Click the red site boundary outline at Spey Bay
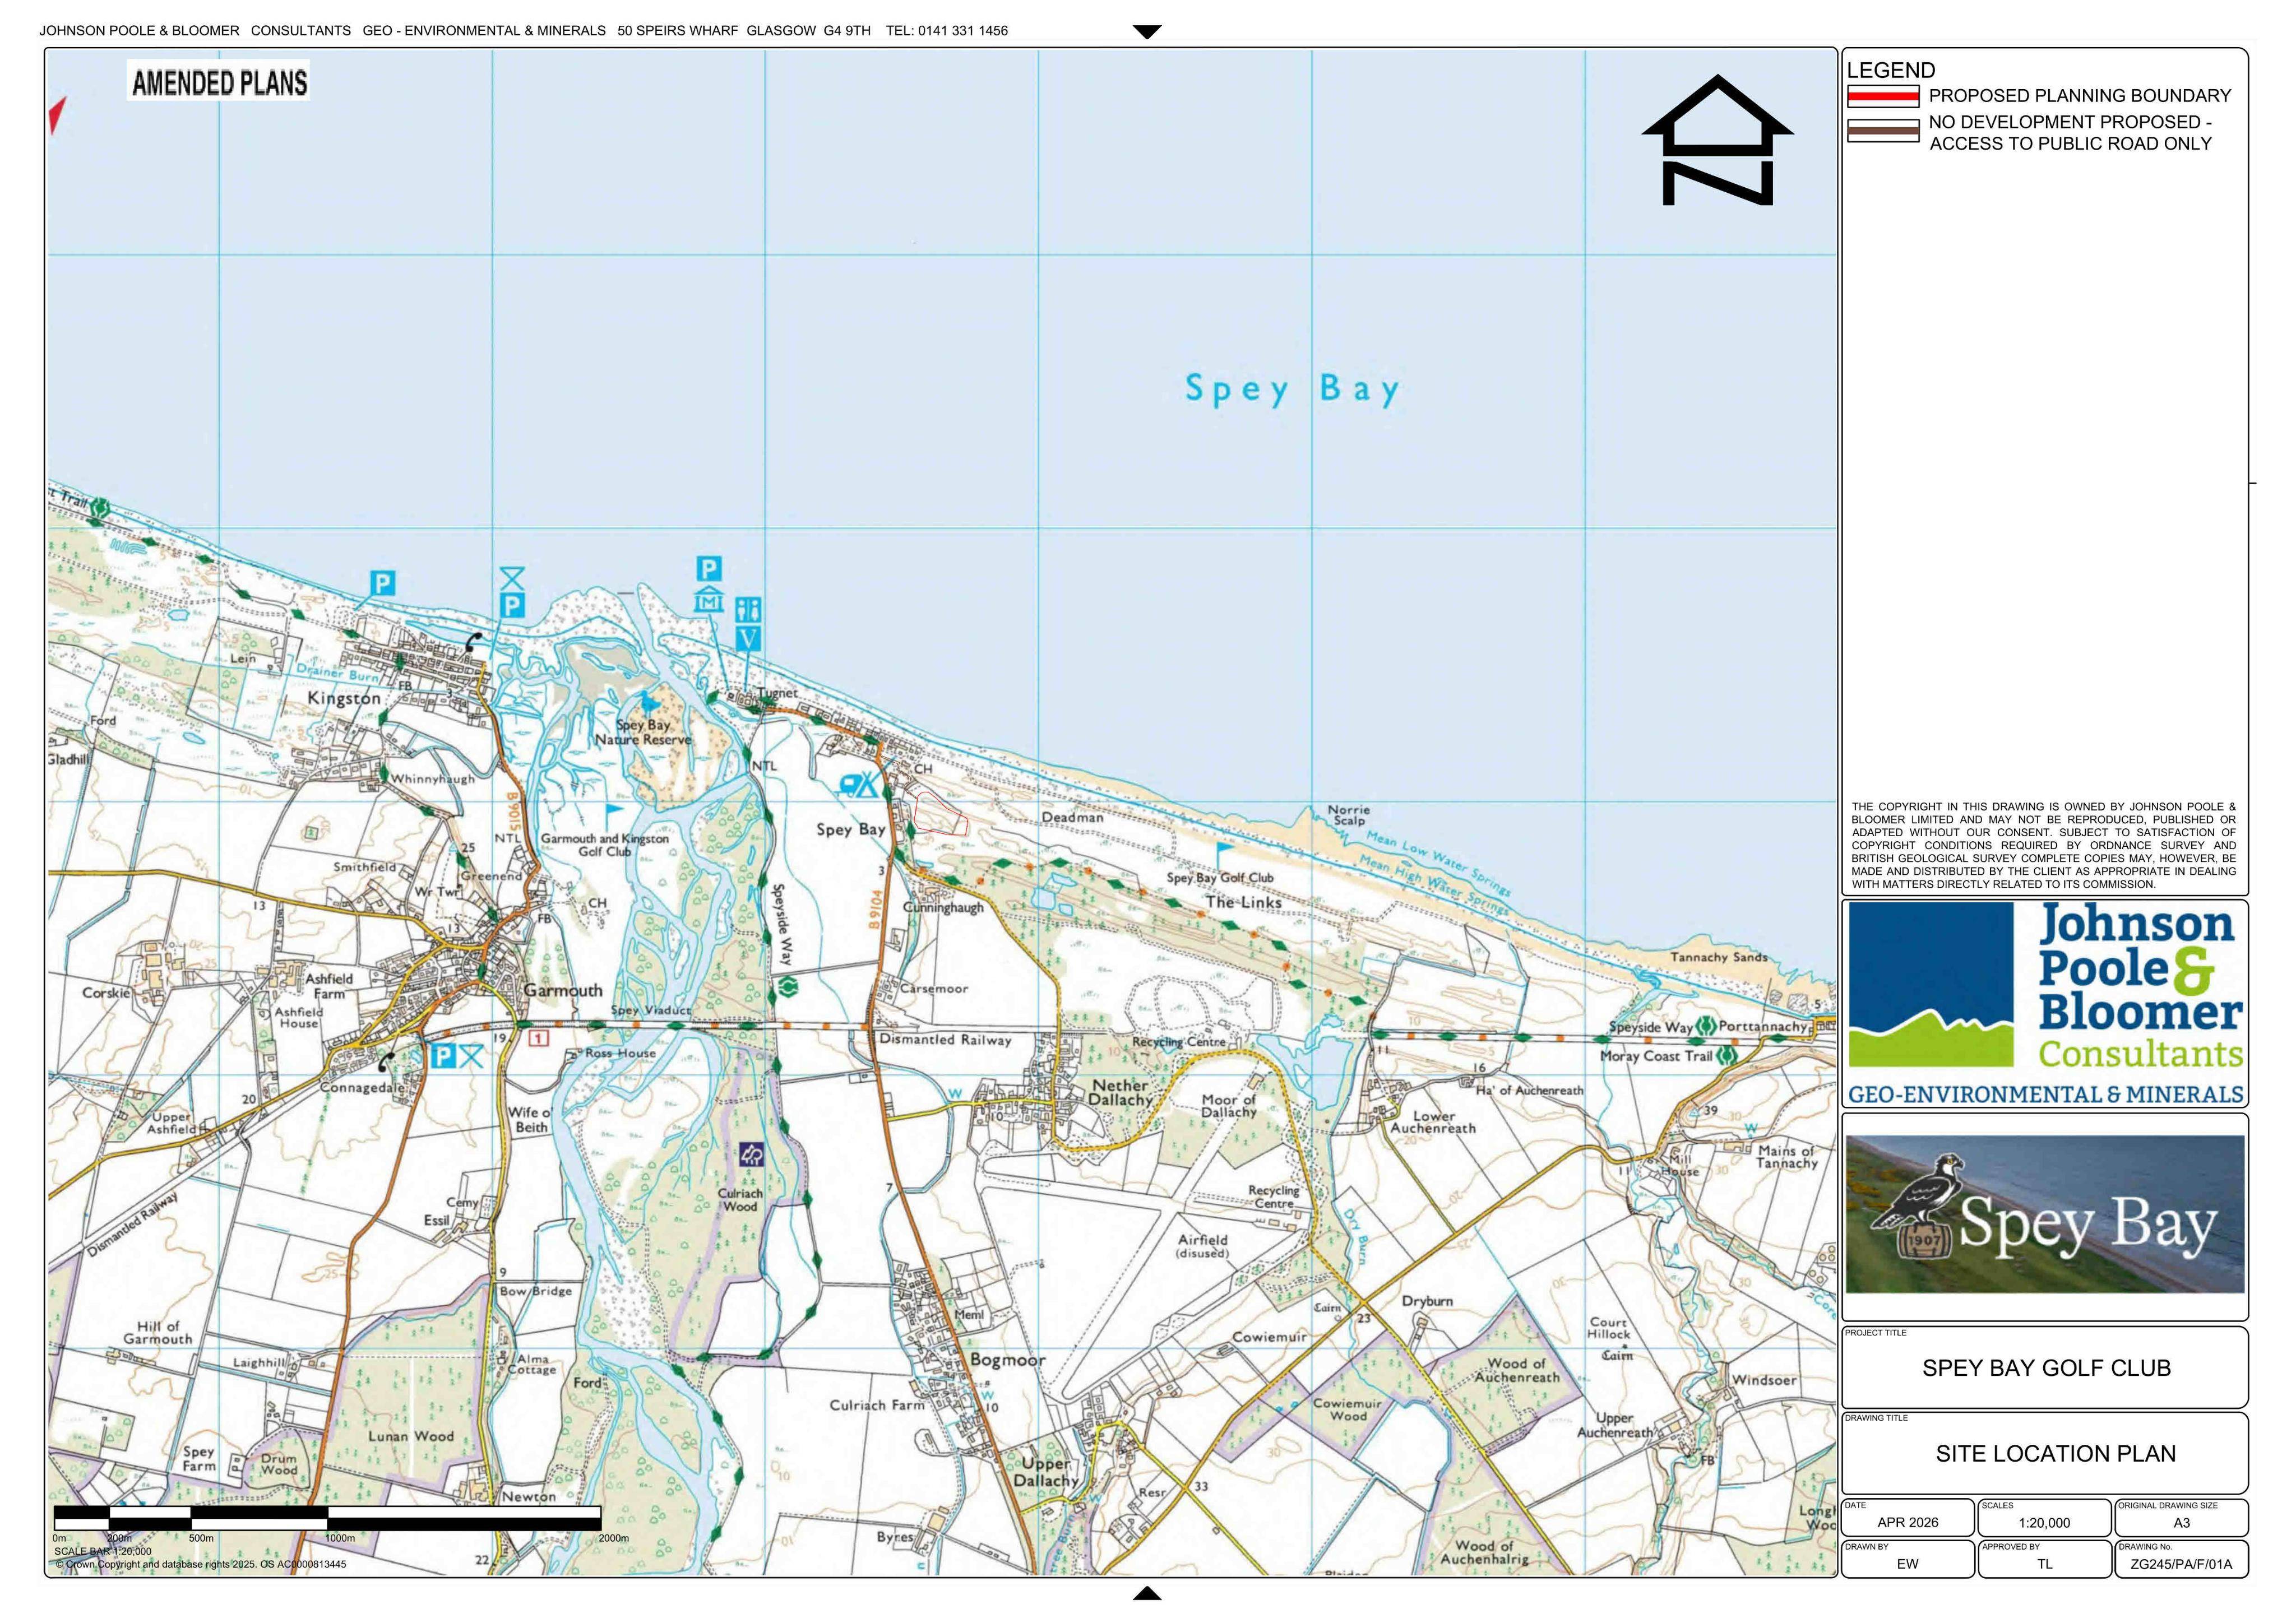The width and height of the screenshot is (2296, 1623). coord(941,814)
